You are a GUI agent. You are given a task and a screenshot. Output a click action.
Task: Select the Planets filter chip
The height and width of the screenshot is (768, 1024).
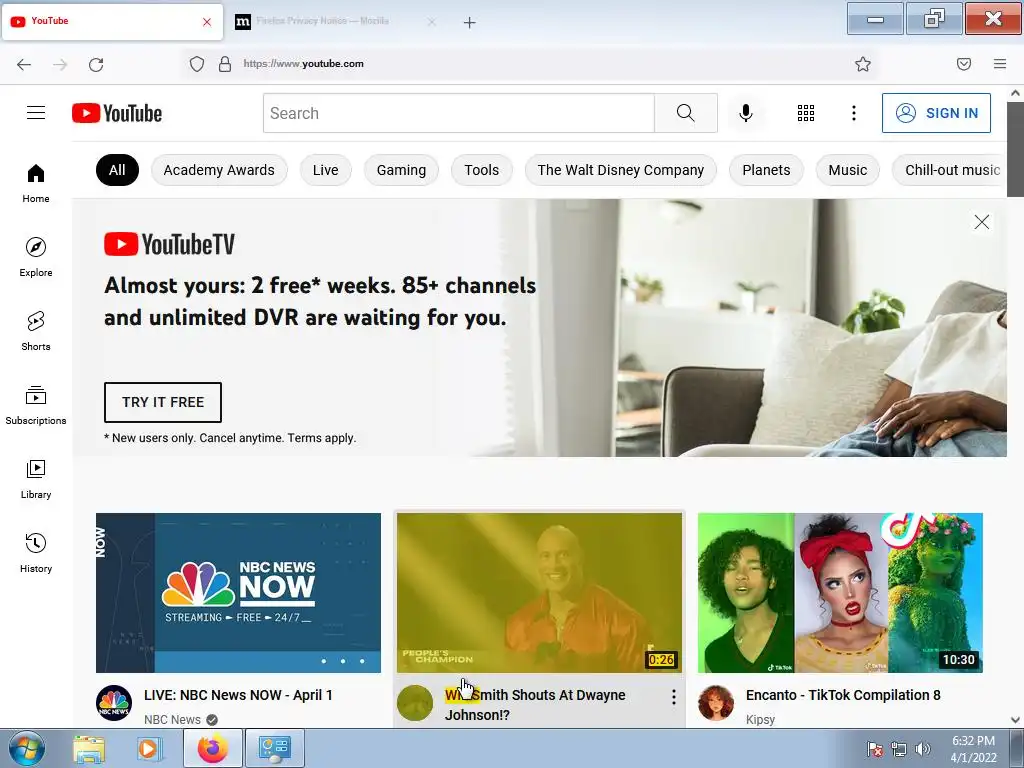pyautogui.click(x=766, y=170)
